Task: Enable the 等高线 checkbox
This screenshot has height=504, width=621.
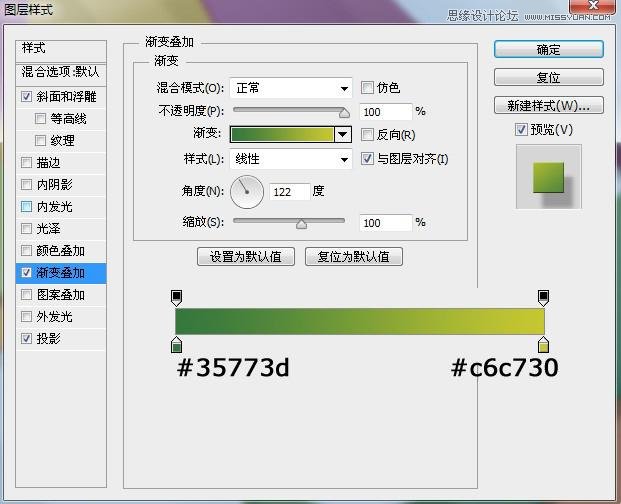Action: pos(40,118)
